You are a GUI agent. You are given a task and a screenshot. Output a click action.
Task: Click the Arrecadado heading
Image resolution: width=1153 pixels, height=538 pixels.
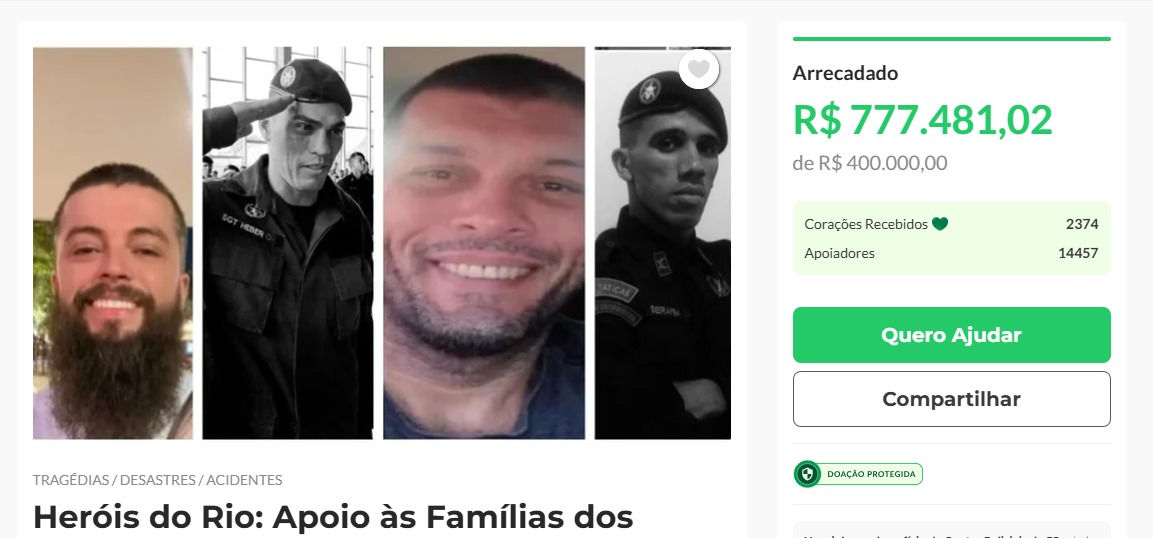pyautogui.click(x=845, y=73)
